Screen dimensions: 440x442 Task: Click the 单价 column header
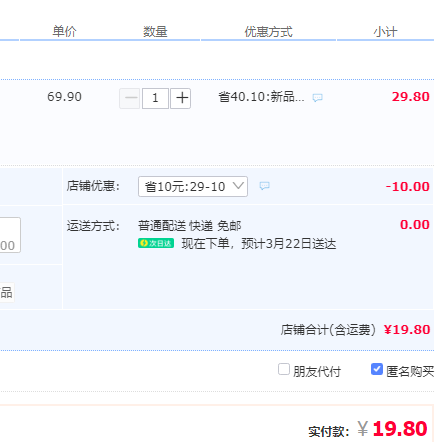pyautogui.click(x=64, y=32)
